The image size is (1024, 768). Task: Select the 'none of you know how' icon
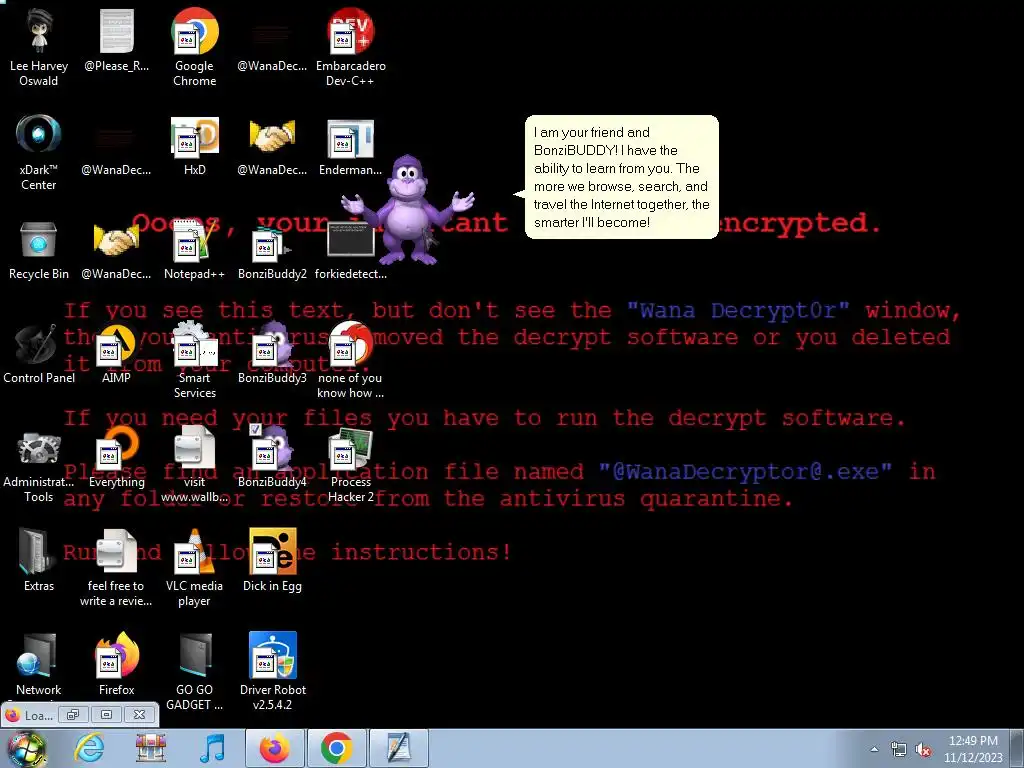pyautogui.click(x=351, y=360)
